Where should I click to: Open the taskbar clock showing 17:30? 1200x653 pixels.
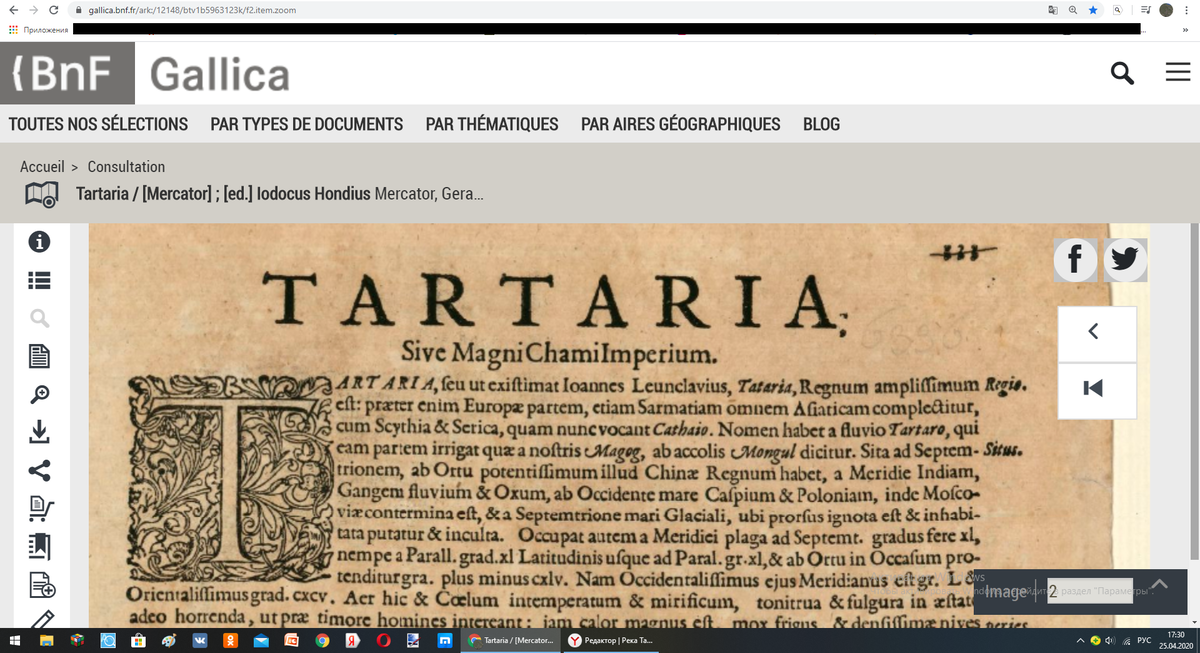(1176, 640)
